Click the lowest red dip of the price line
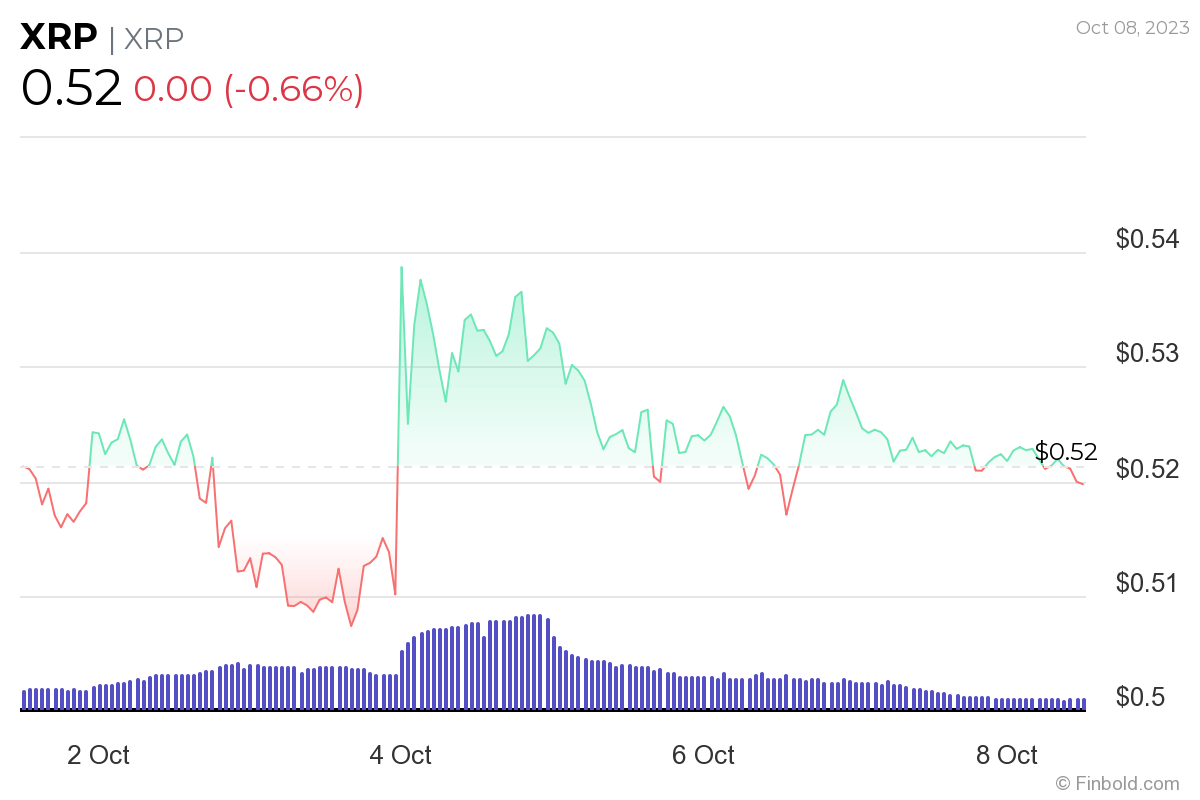Viewport: 1200px width, 800px height. point(351,625)
